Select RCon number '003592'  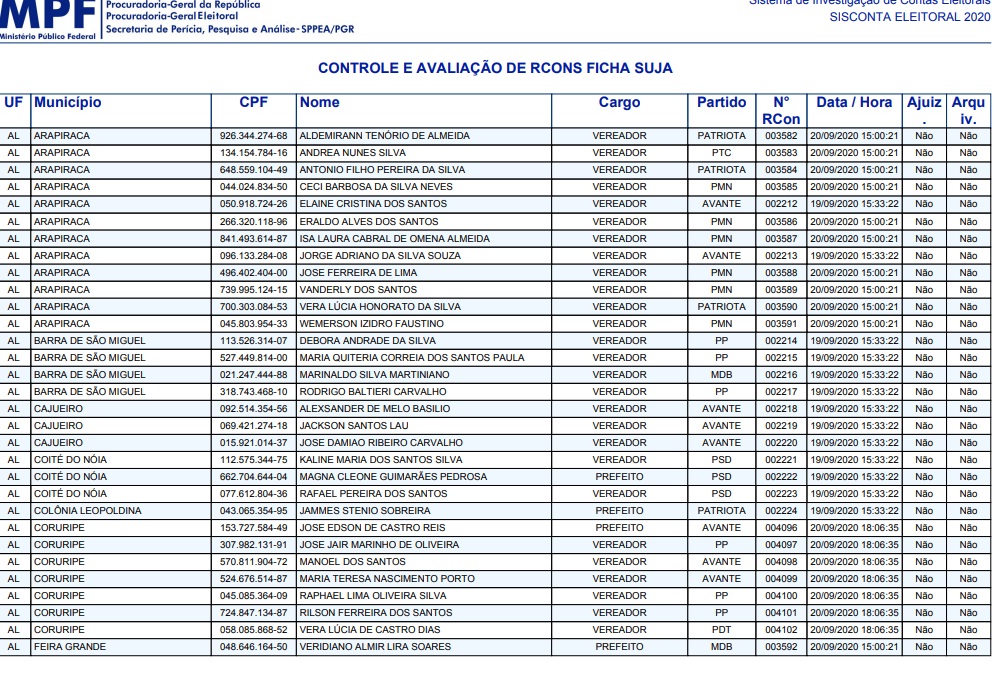781,648
